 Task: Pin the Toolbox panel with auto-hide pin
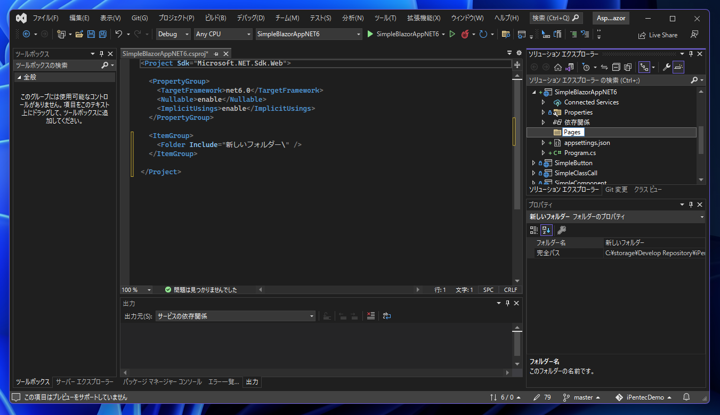(x=101, y=54)
